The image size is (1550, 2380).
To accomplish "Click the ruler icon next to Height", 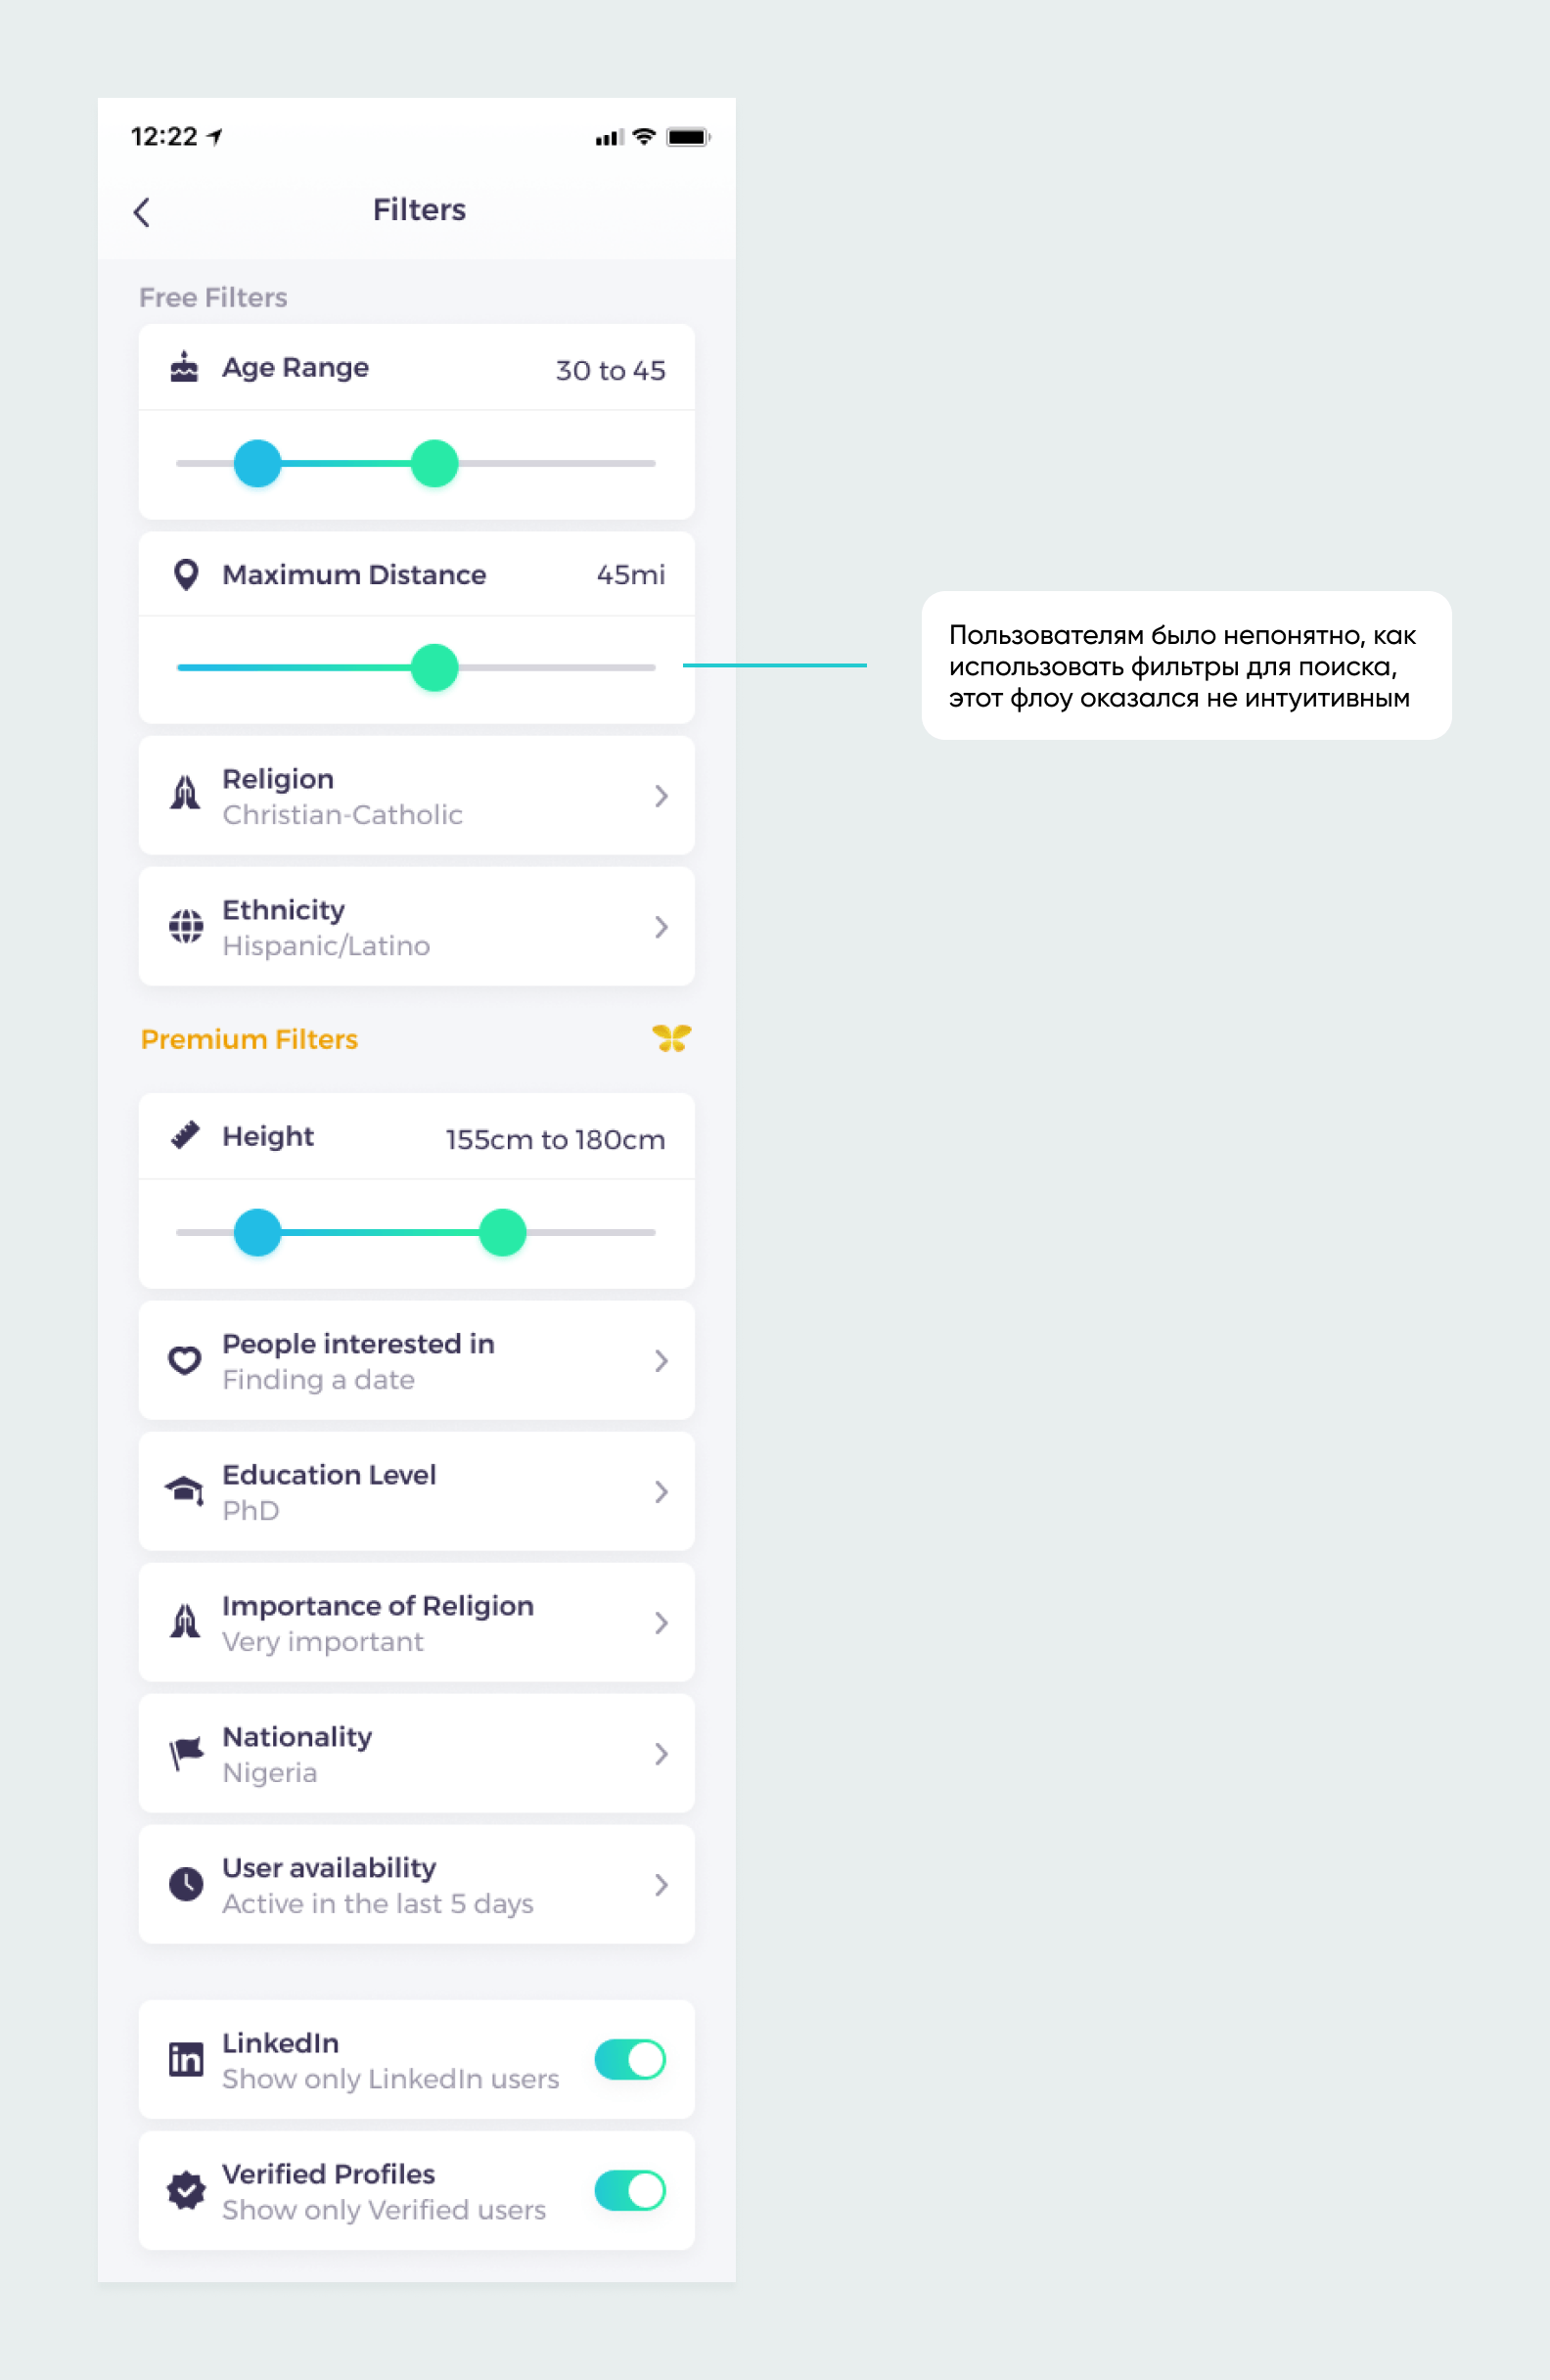I will [x=185, y=1135].
